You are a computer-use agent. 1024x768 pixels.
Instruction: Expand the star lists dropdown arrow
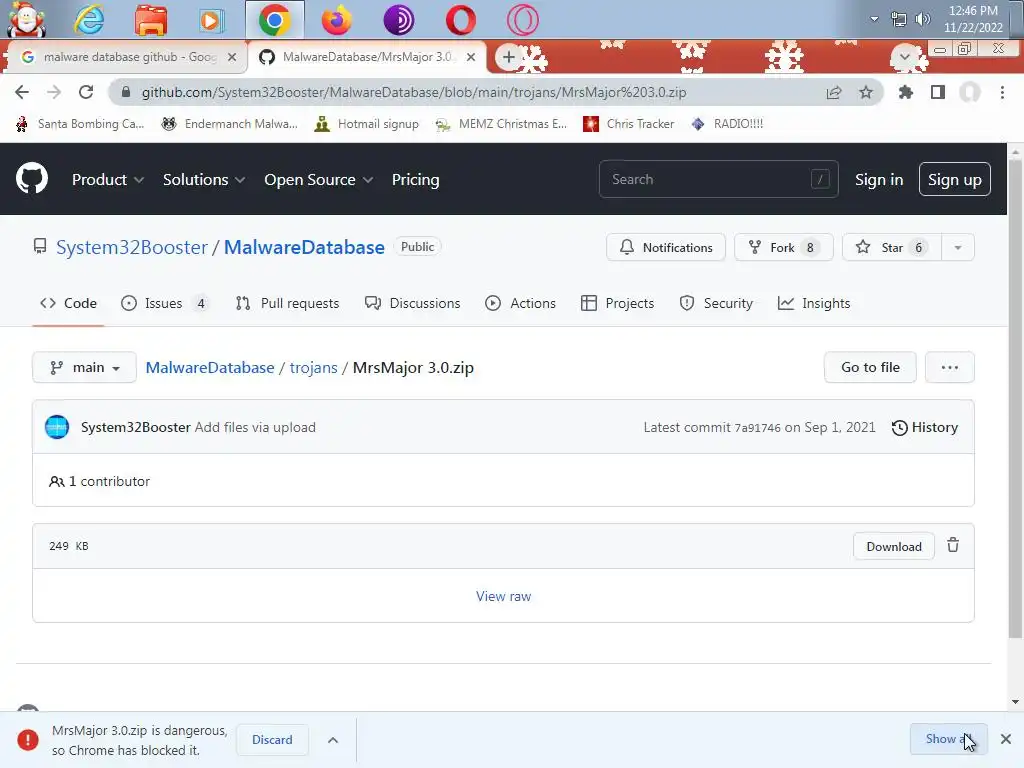point(958,248)
